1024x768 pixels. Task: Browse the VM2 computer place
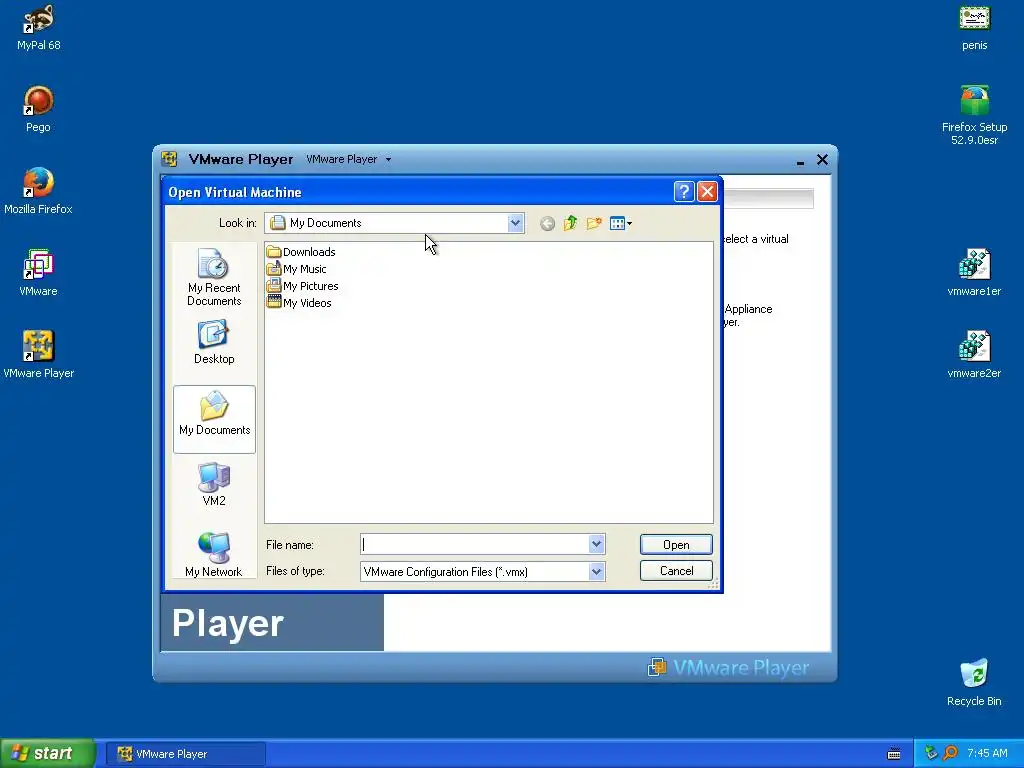[x=214, y=484]
